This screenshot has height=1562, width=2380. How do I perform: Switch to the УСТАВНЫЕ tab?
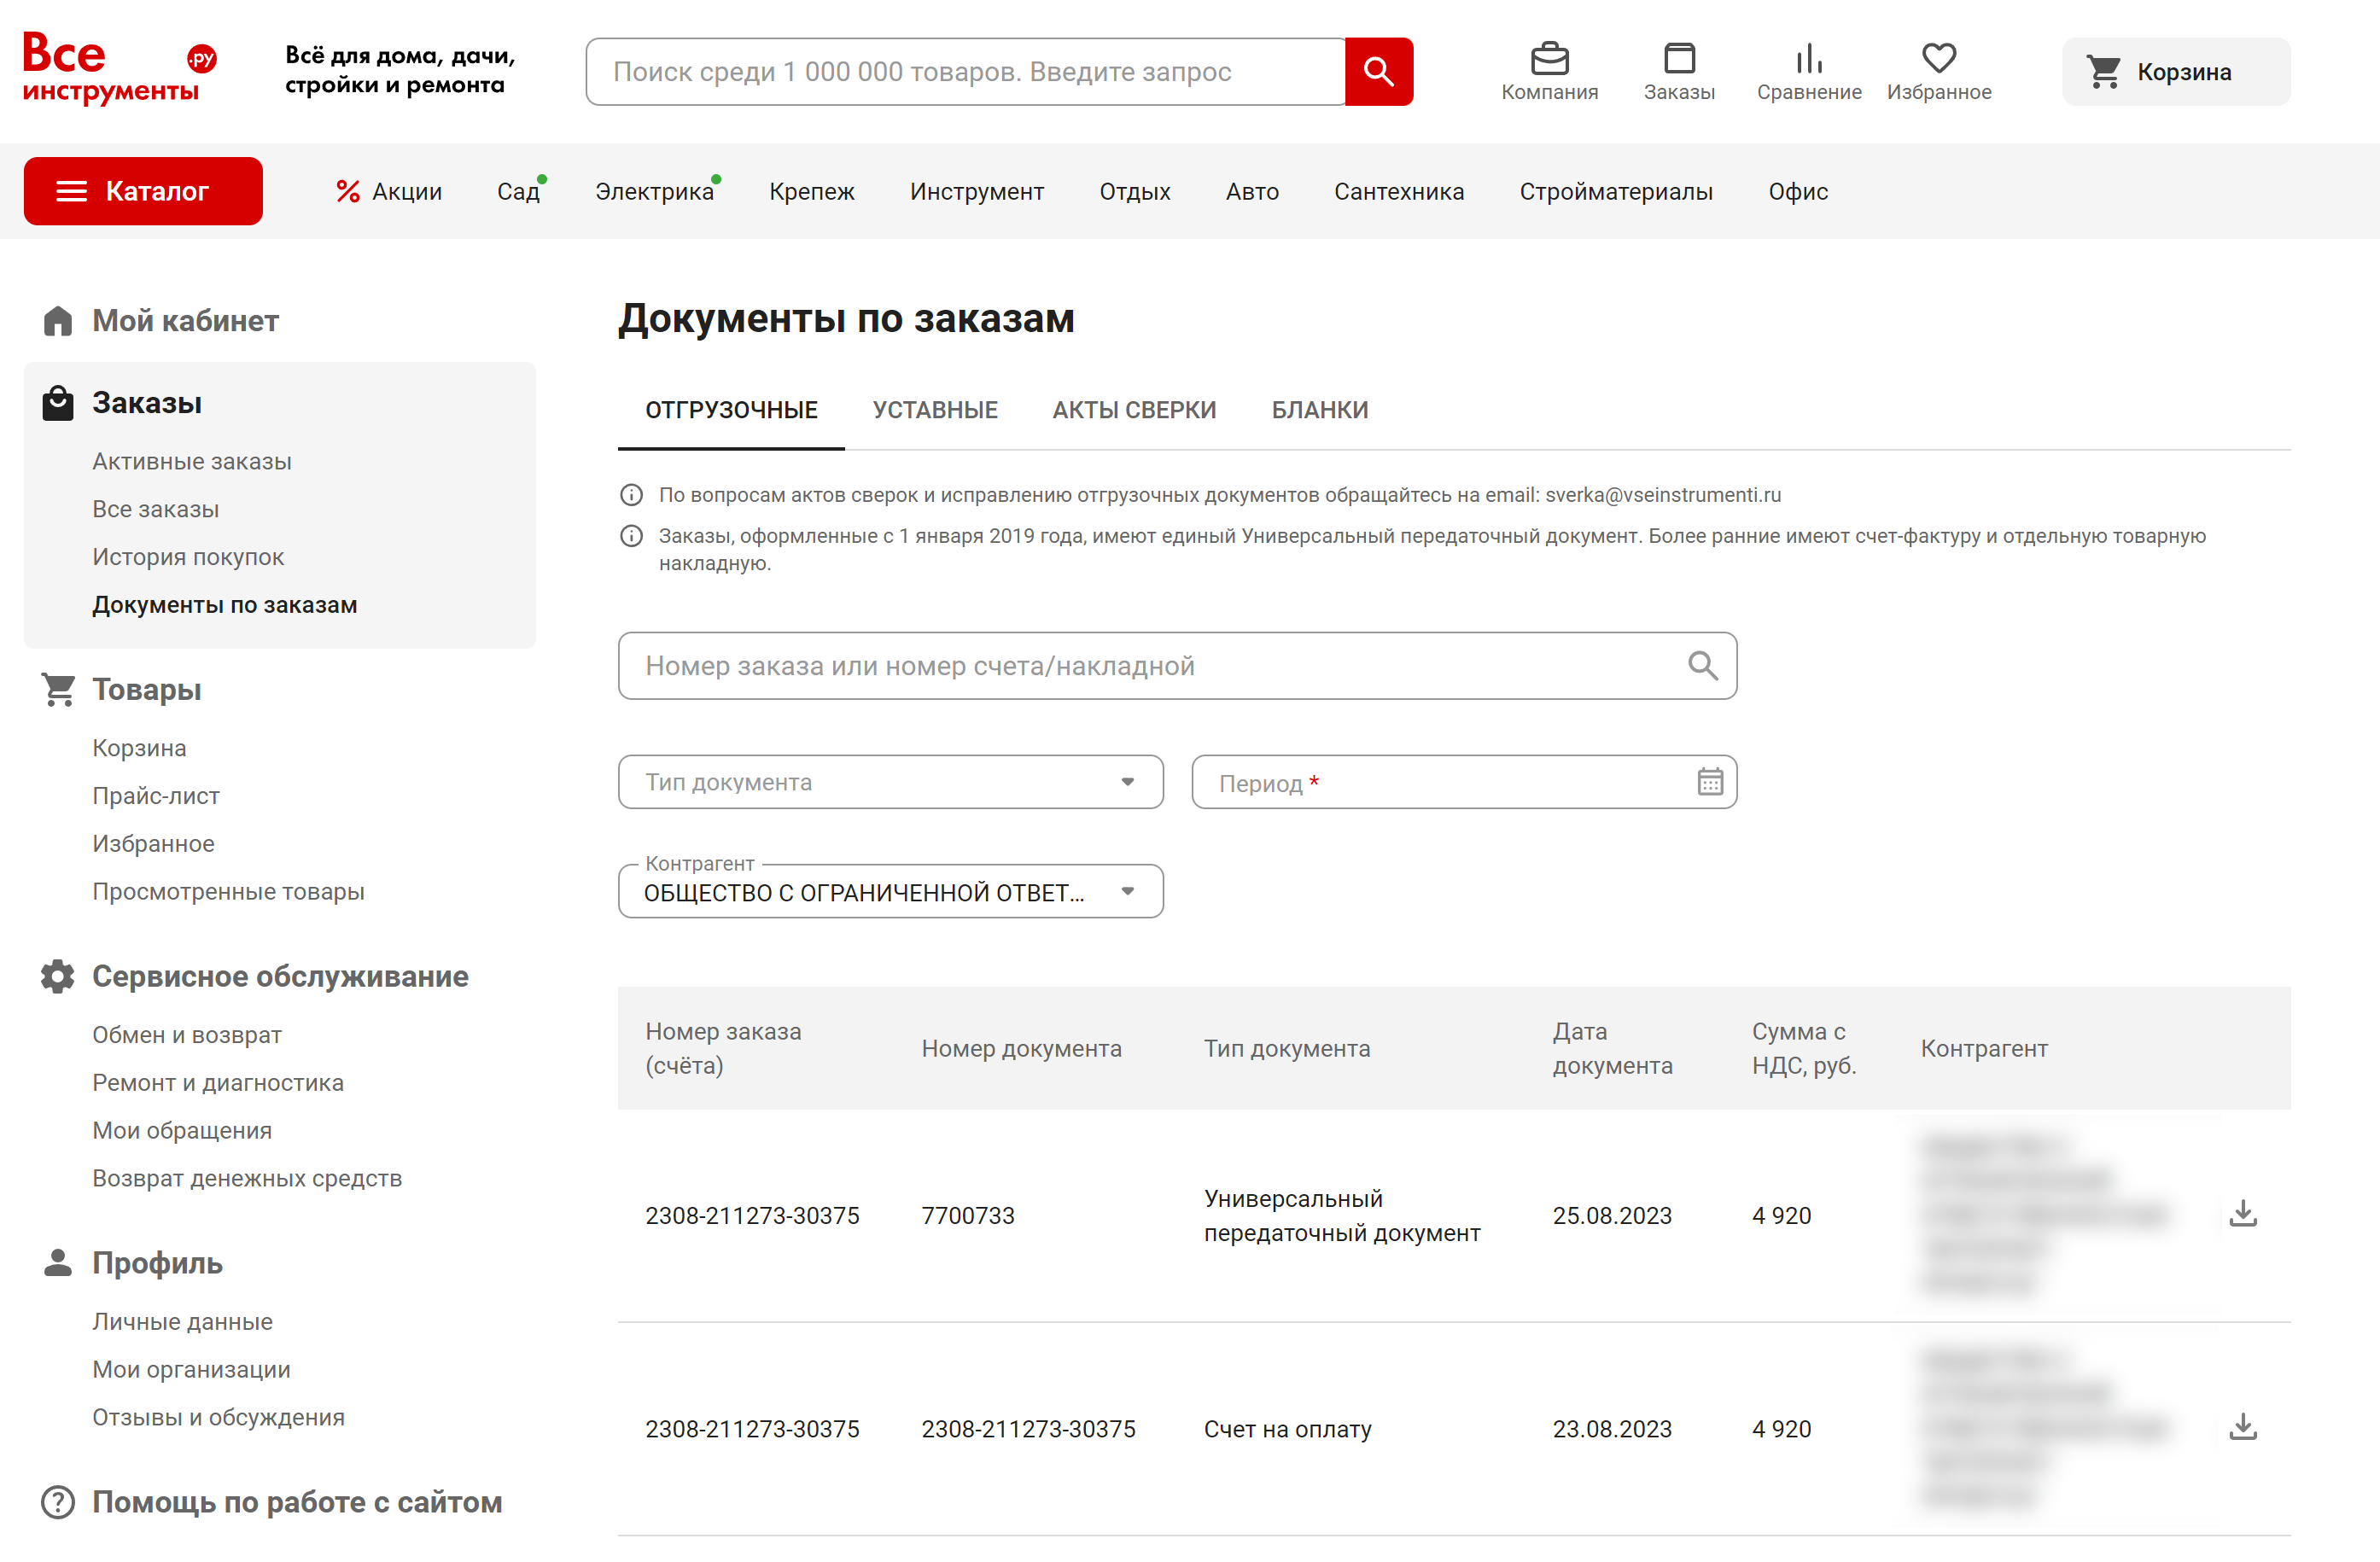tap(935, 410)
